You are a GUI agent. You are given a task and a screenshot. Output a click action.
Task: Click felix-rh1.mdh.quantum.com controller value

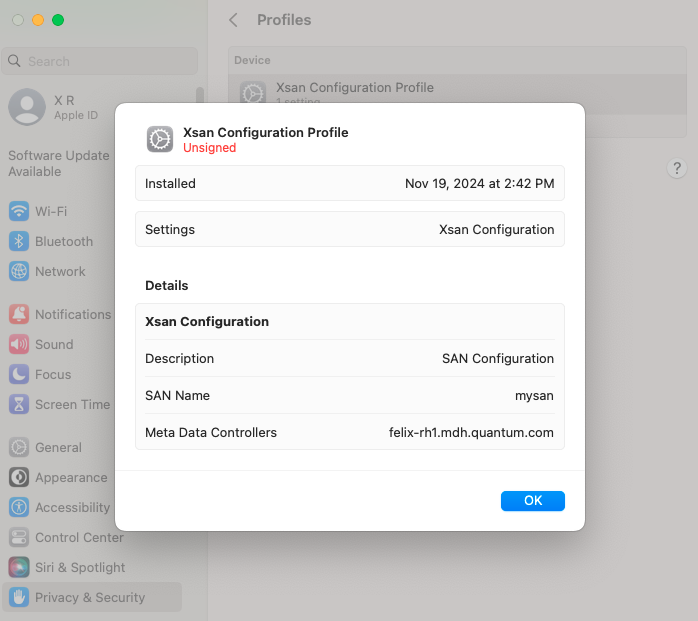[x=471, y=433]
